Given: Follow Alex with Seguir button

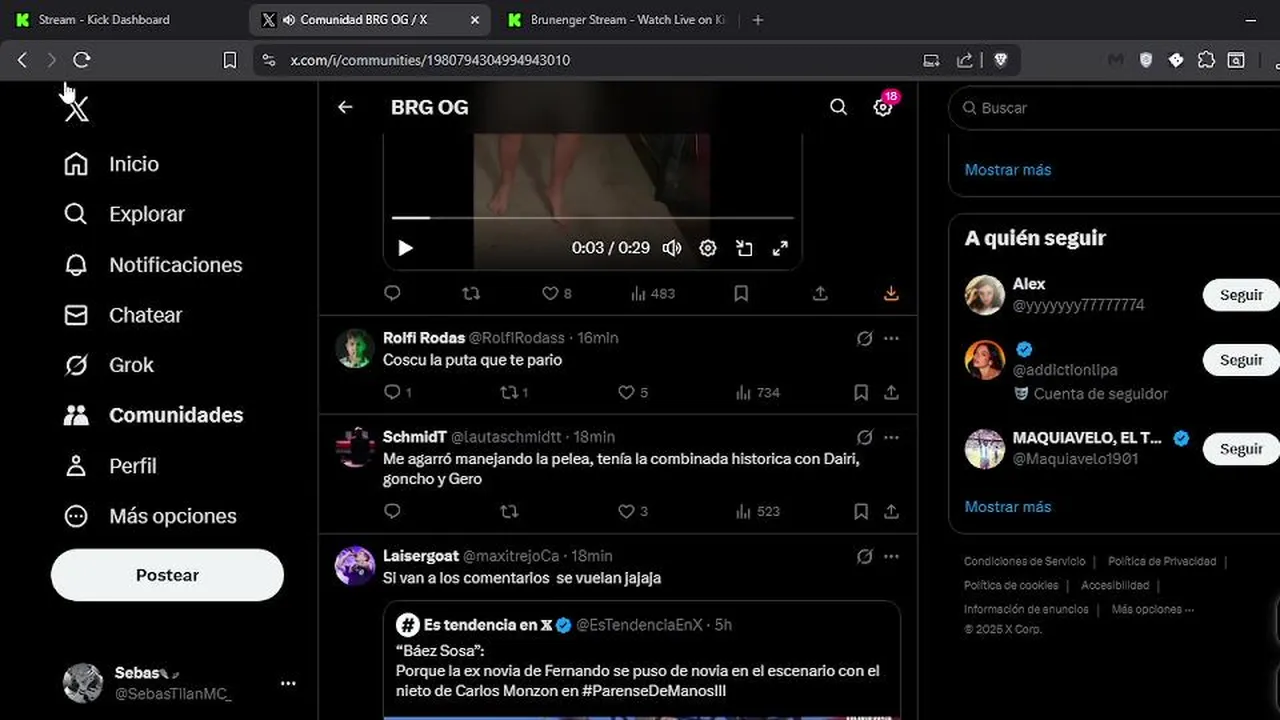Looking at the screenshot, I should [x=1241, y=295].
